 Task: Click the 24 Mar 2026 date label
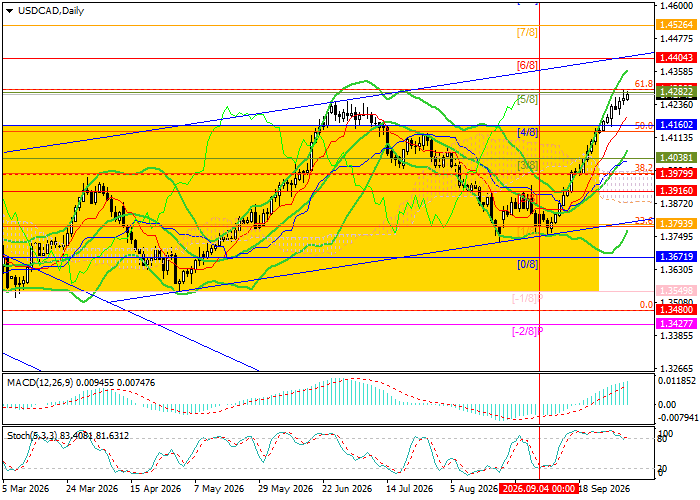click(x=92, y=488)
